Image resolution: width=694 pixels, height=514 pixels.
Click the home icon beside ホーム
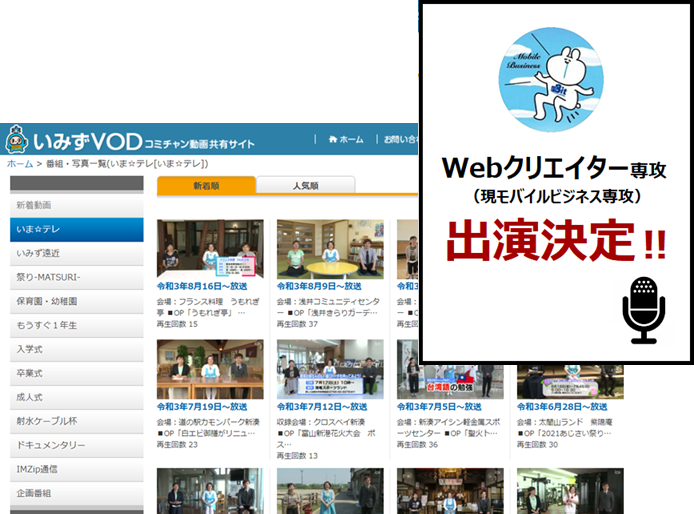coord(333,139)
